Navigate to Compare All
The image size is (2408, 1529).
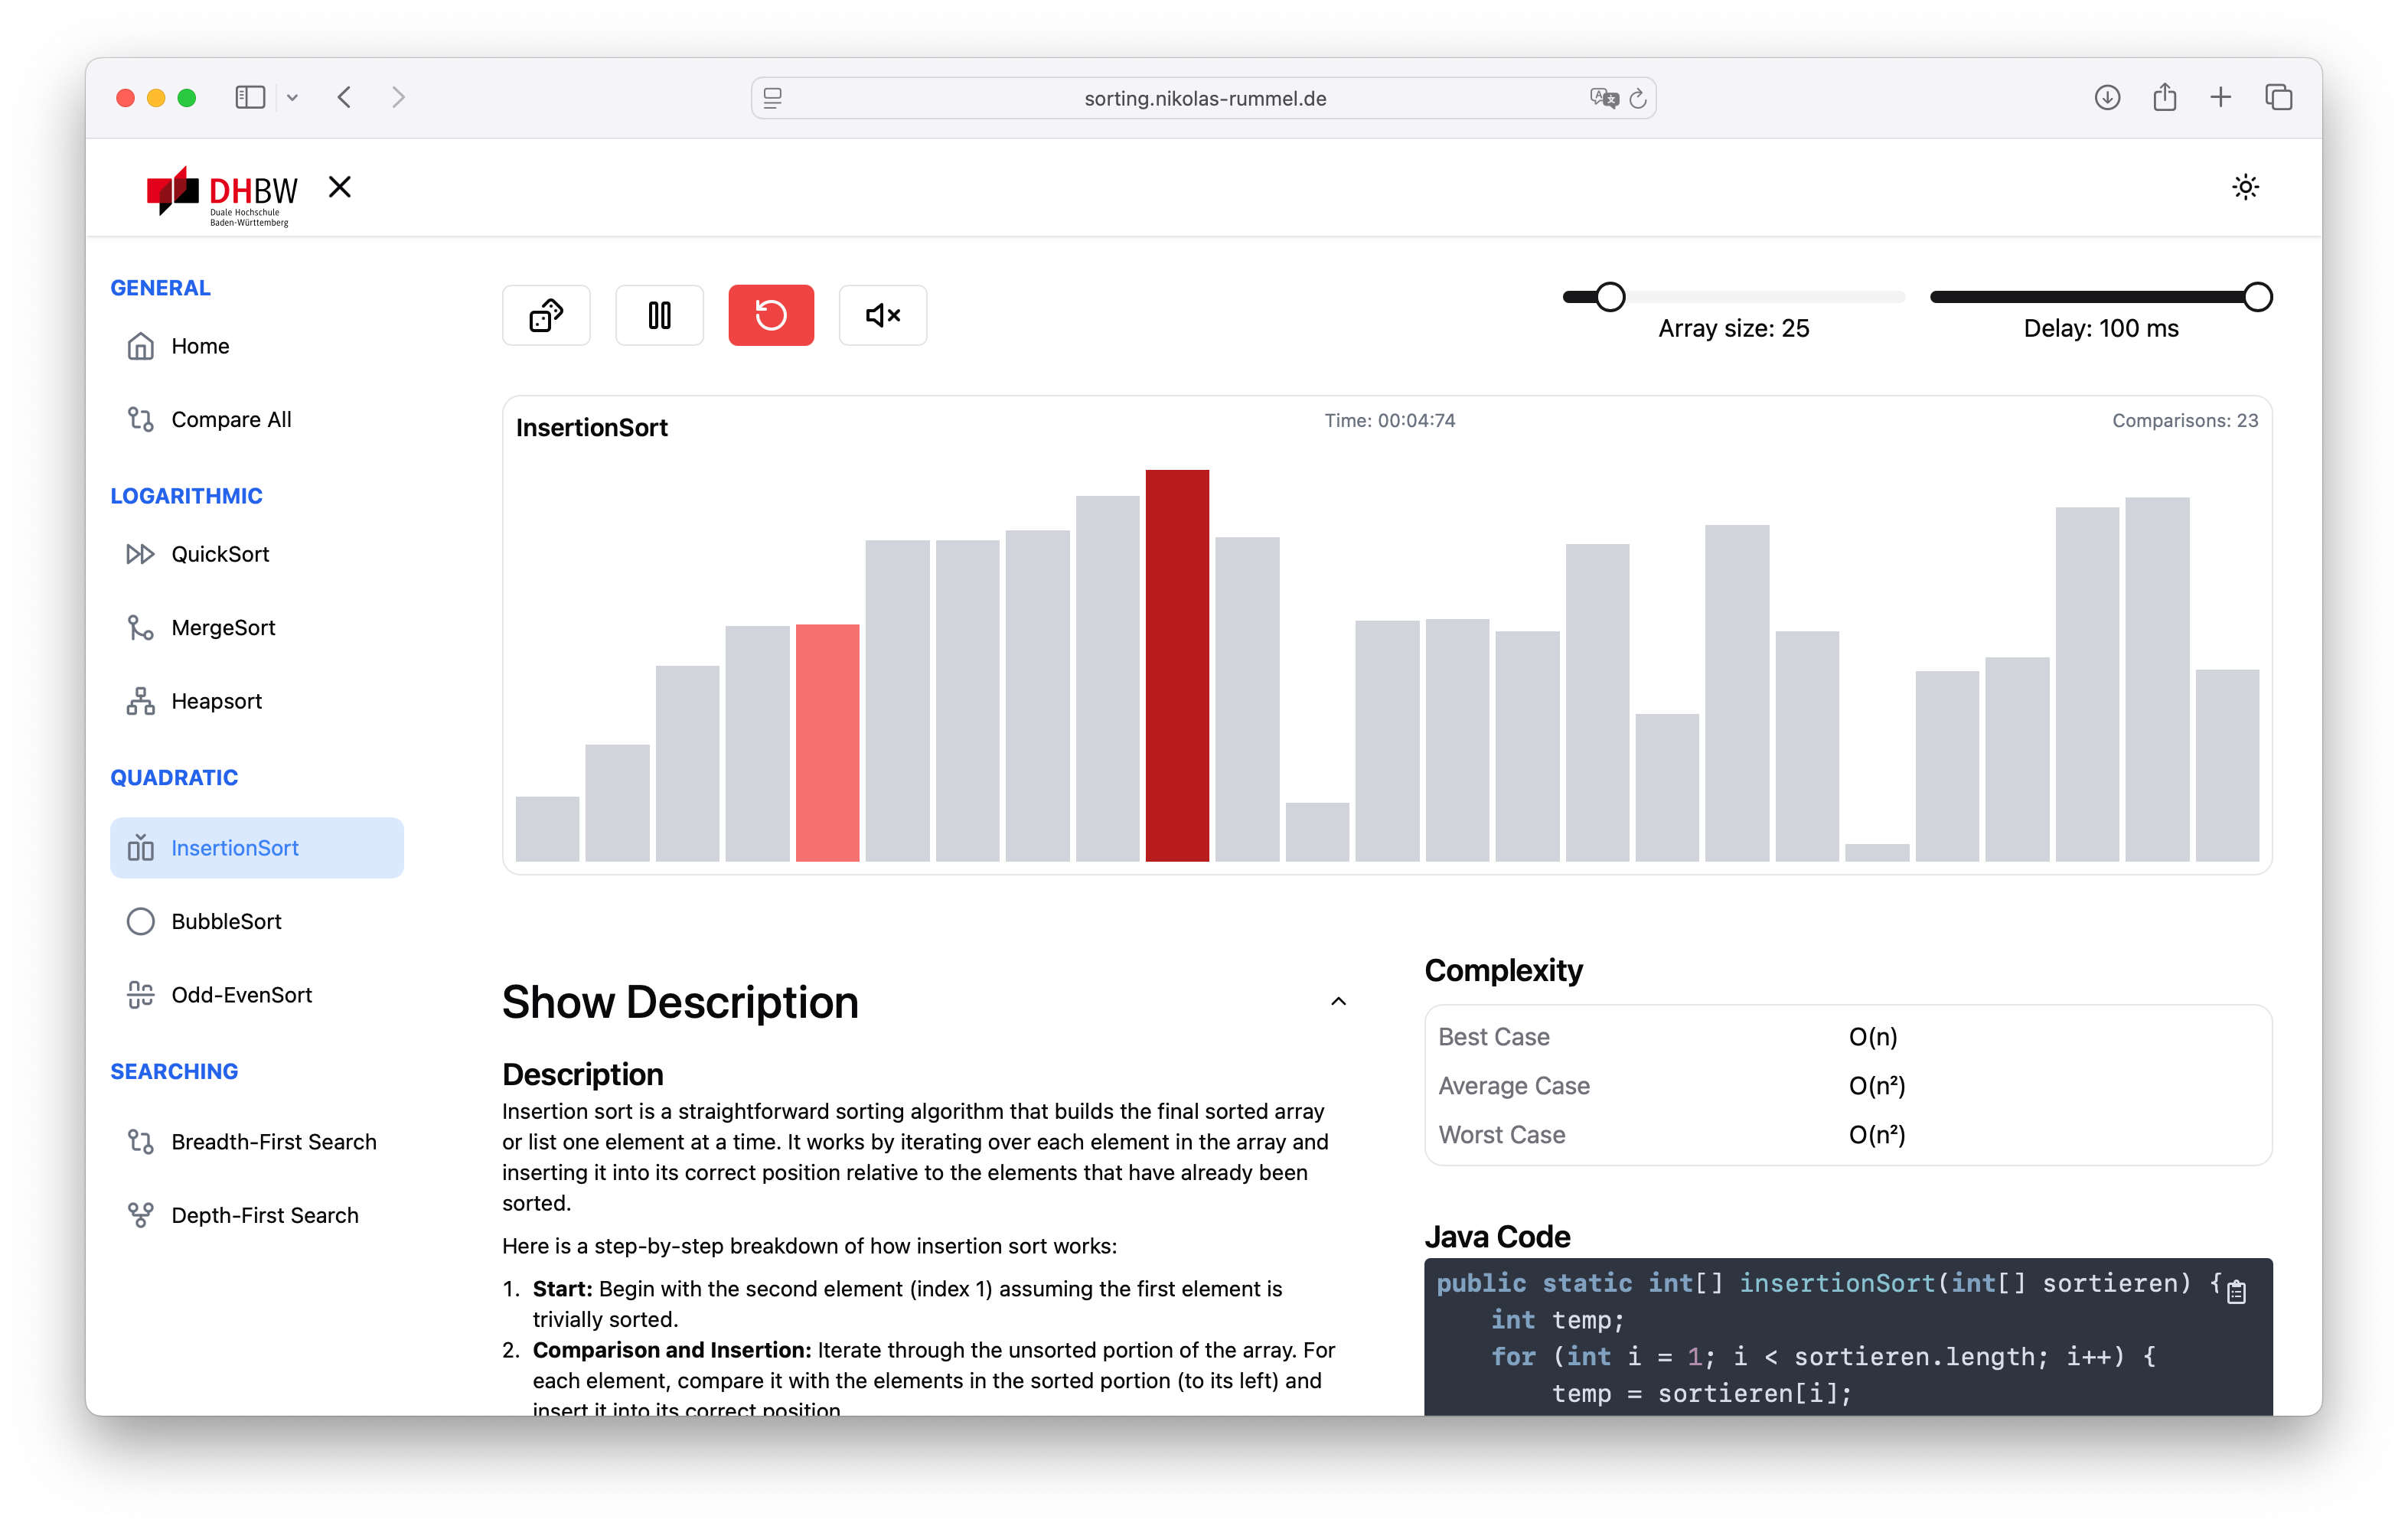tap(231, 419)
